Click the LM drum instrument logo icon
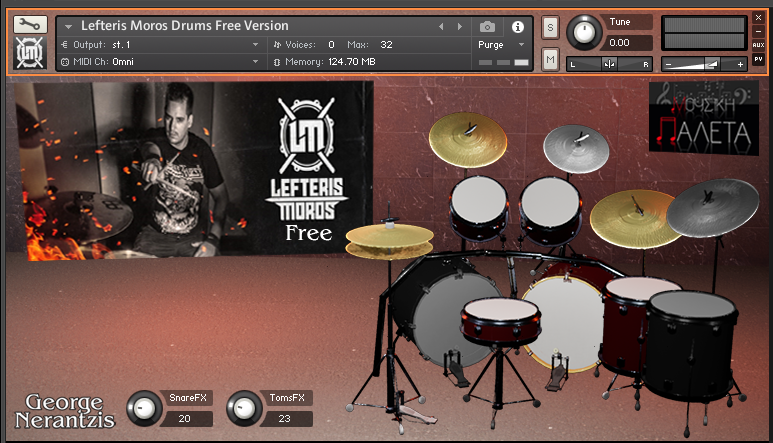The width and height of the screenshot is (773, 443). (30, 53)
